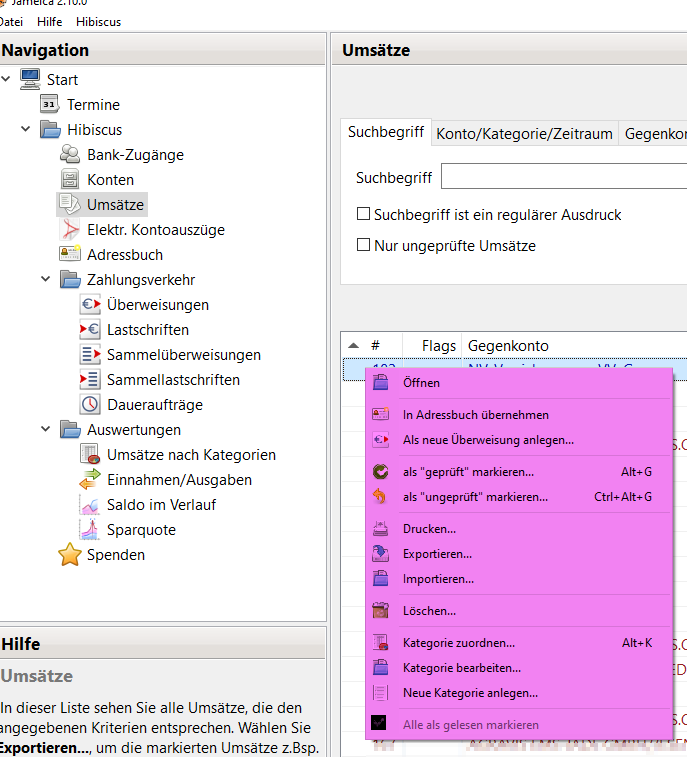Sort table by Gegenkonto column header
This screenshot has height=757, width=687.
point(508,346)
